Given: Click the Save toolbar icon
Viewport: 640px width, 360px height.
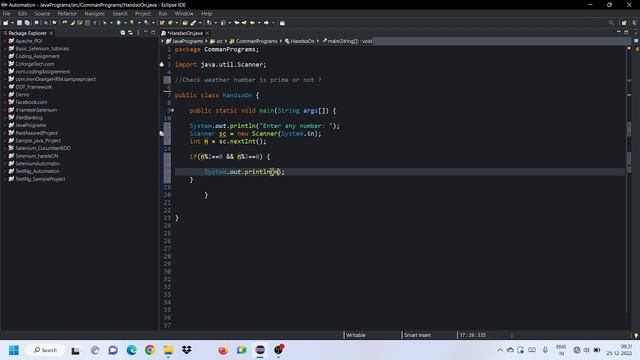Looking at the screenshot, I should pos(19,23).
